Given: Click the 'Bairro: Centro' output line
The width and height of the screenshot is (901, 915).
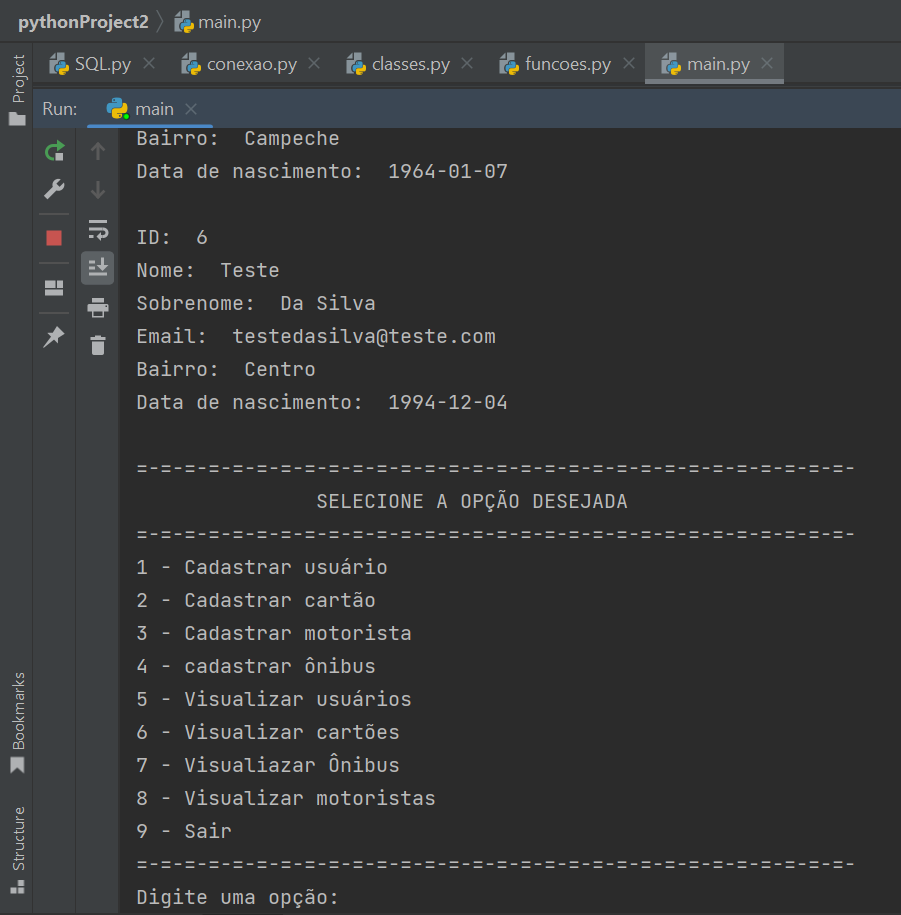Looking at the screenshot, I should 226,369.
